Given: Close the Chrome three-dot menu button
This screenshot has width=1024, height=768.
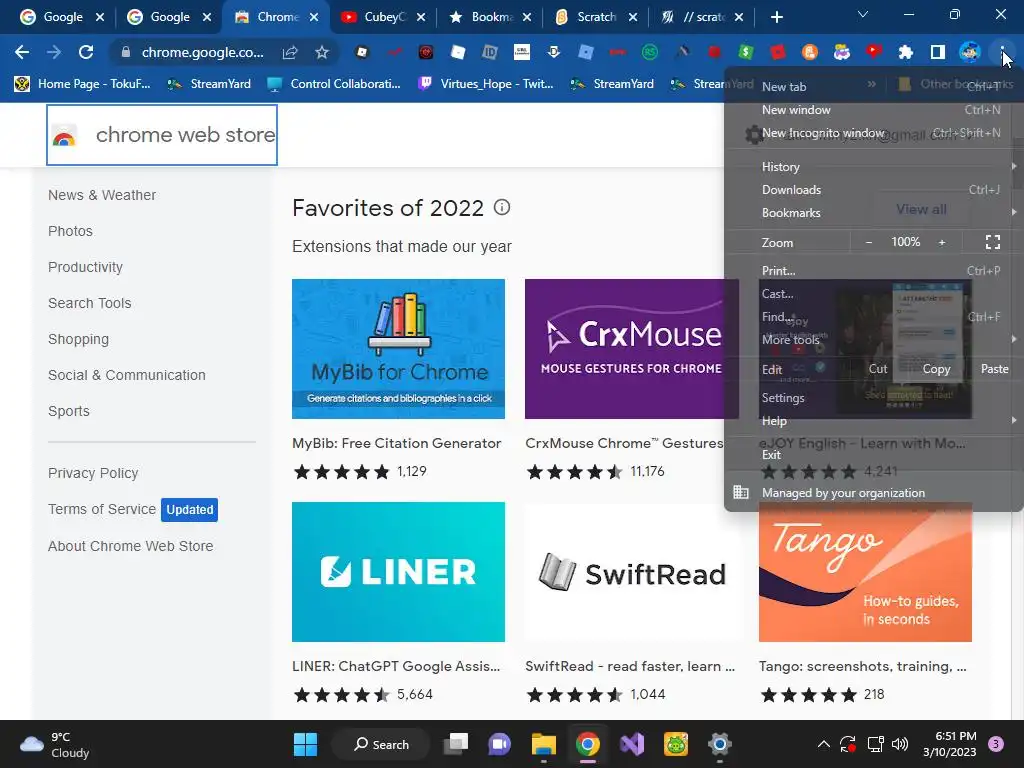Looking at the screenshot, I should coord(1002,52).
